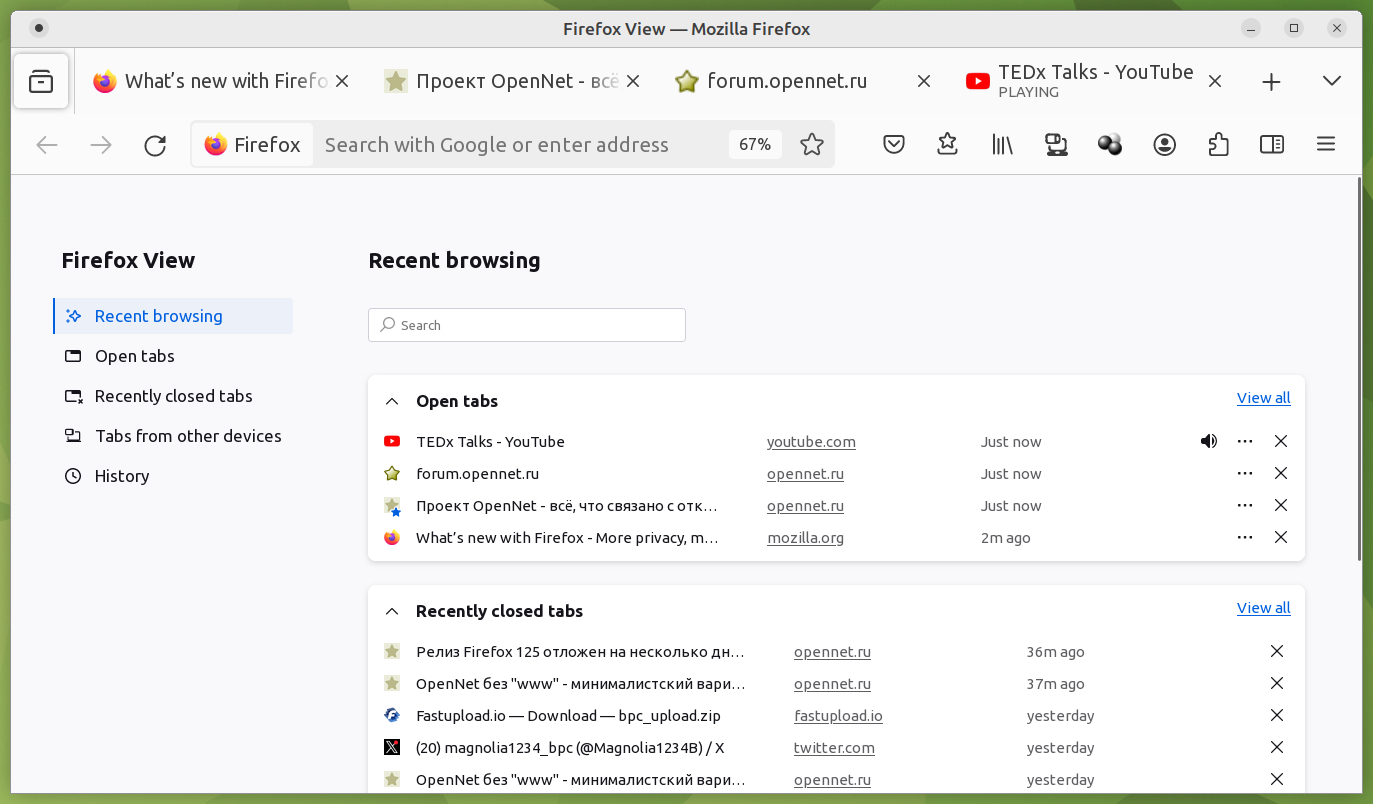Click the Recent browsing search field
The width and height of the screenshot is (1373, 804).
click(527, 325)
